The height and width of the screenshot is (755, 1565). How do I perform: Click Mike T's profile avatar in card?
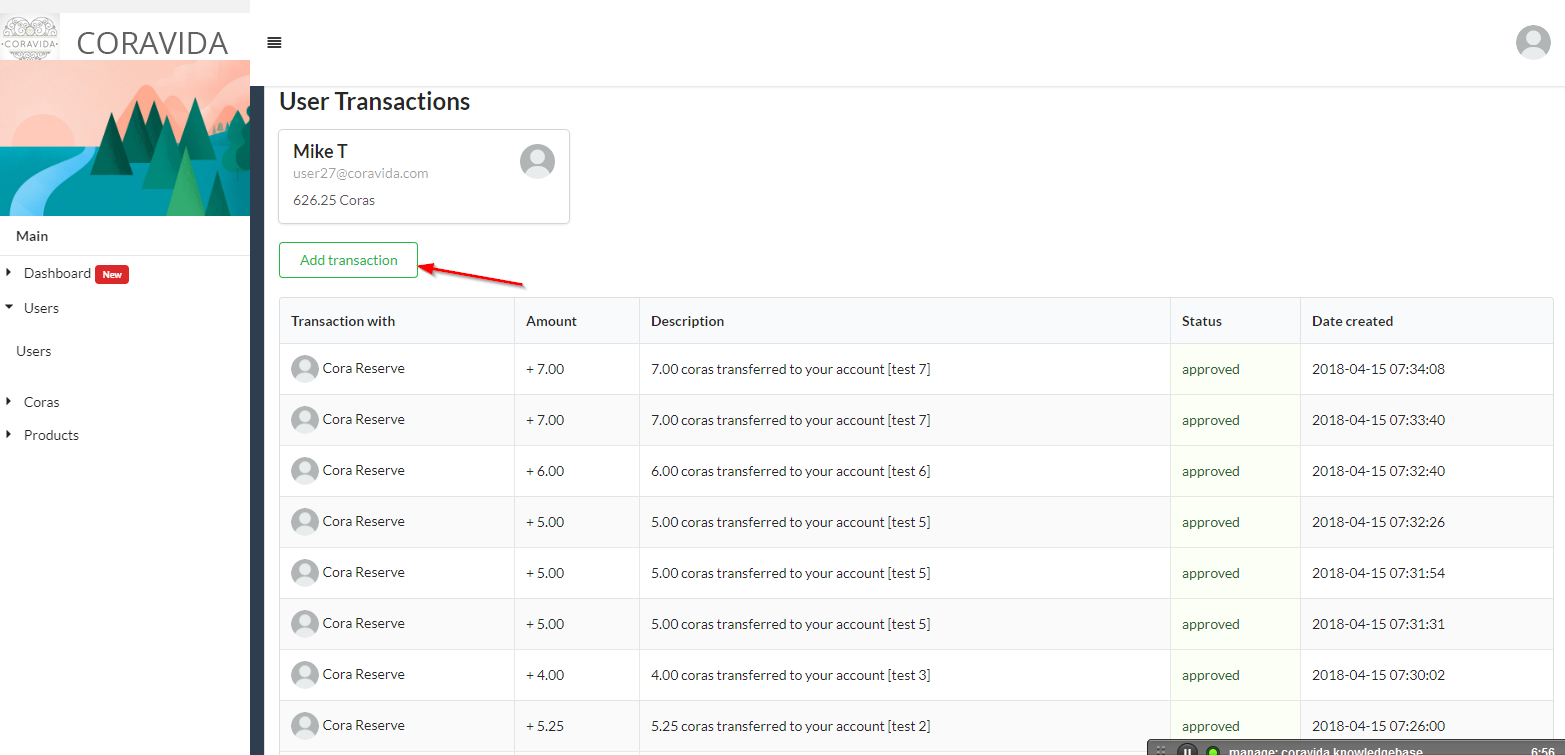point(537,161)
